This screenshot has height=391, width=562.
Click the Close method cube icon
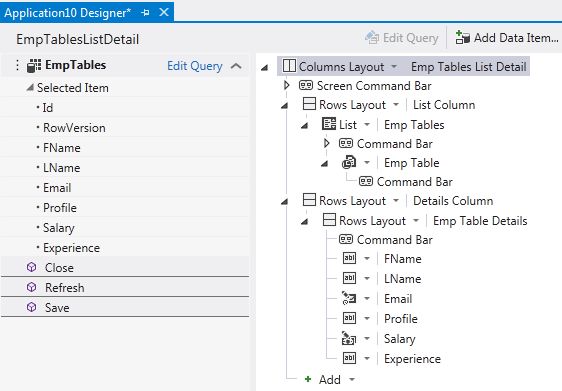coord(32,267)
